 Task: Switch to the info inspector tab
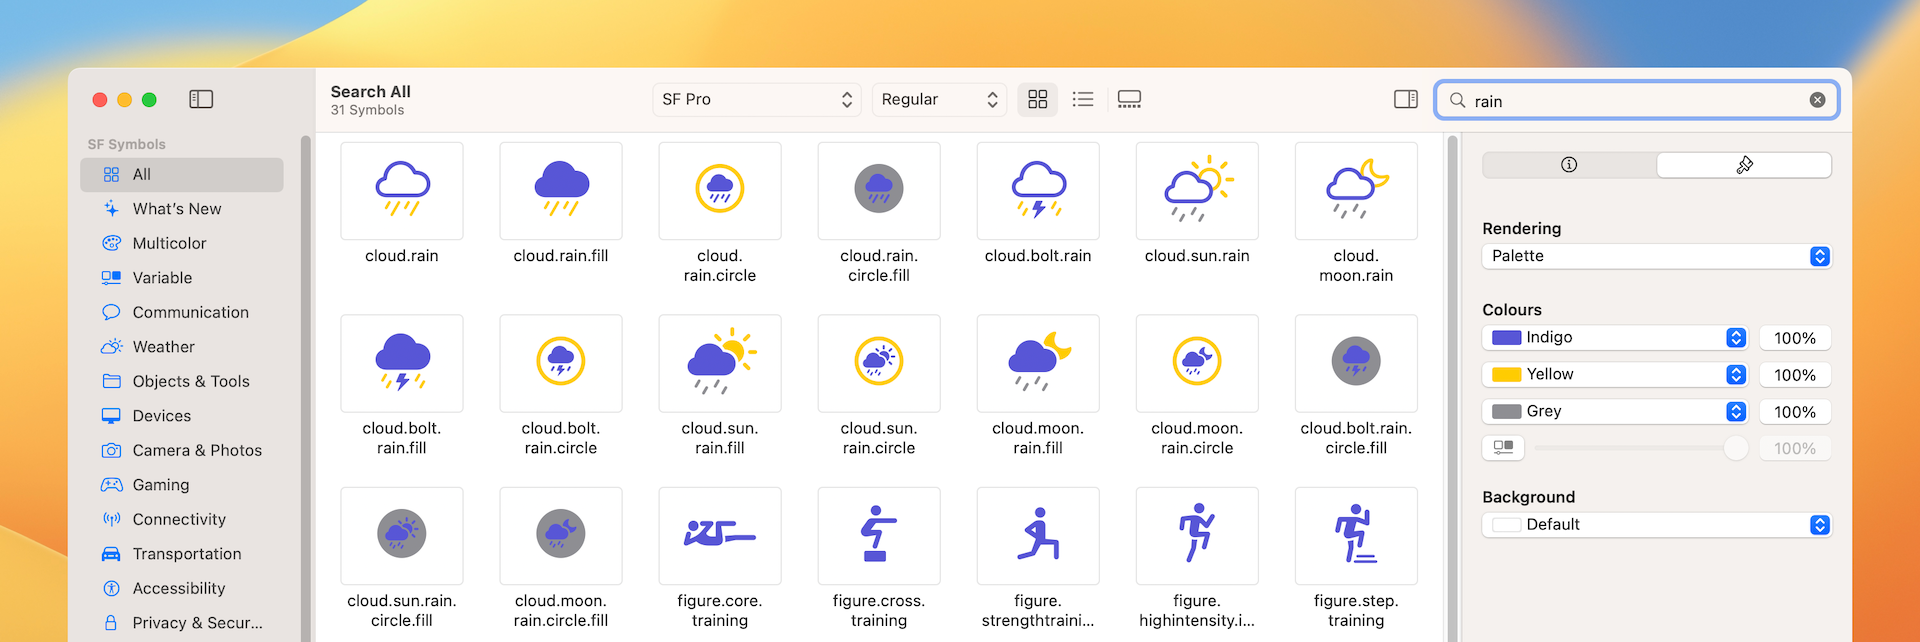(x=1569, y=165)
